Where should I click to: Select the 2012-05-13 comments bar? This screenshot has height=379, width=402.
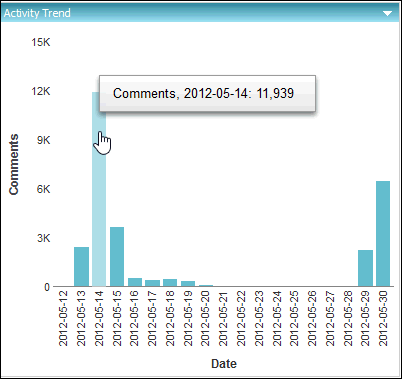[81, 267]
